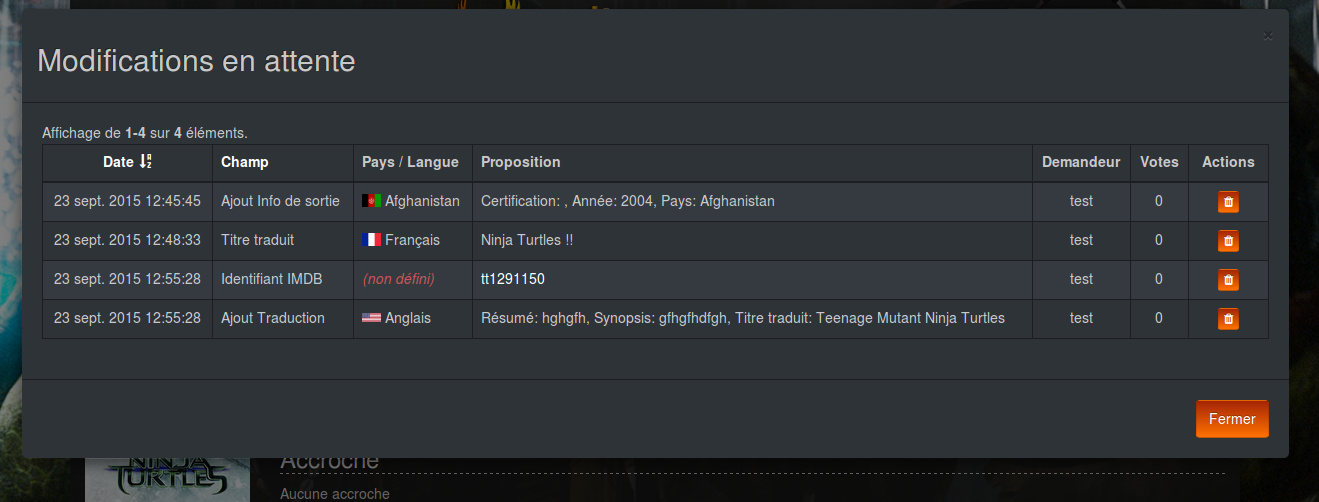Delete the Identifiant IMDB modification
Image resolution: width=1319 pixels, height=502 pixels.
coord(1228,280)
